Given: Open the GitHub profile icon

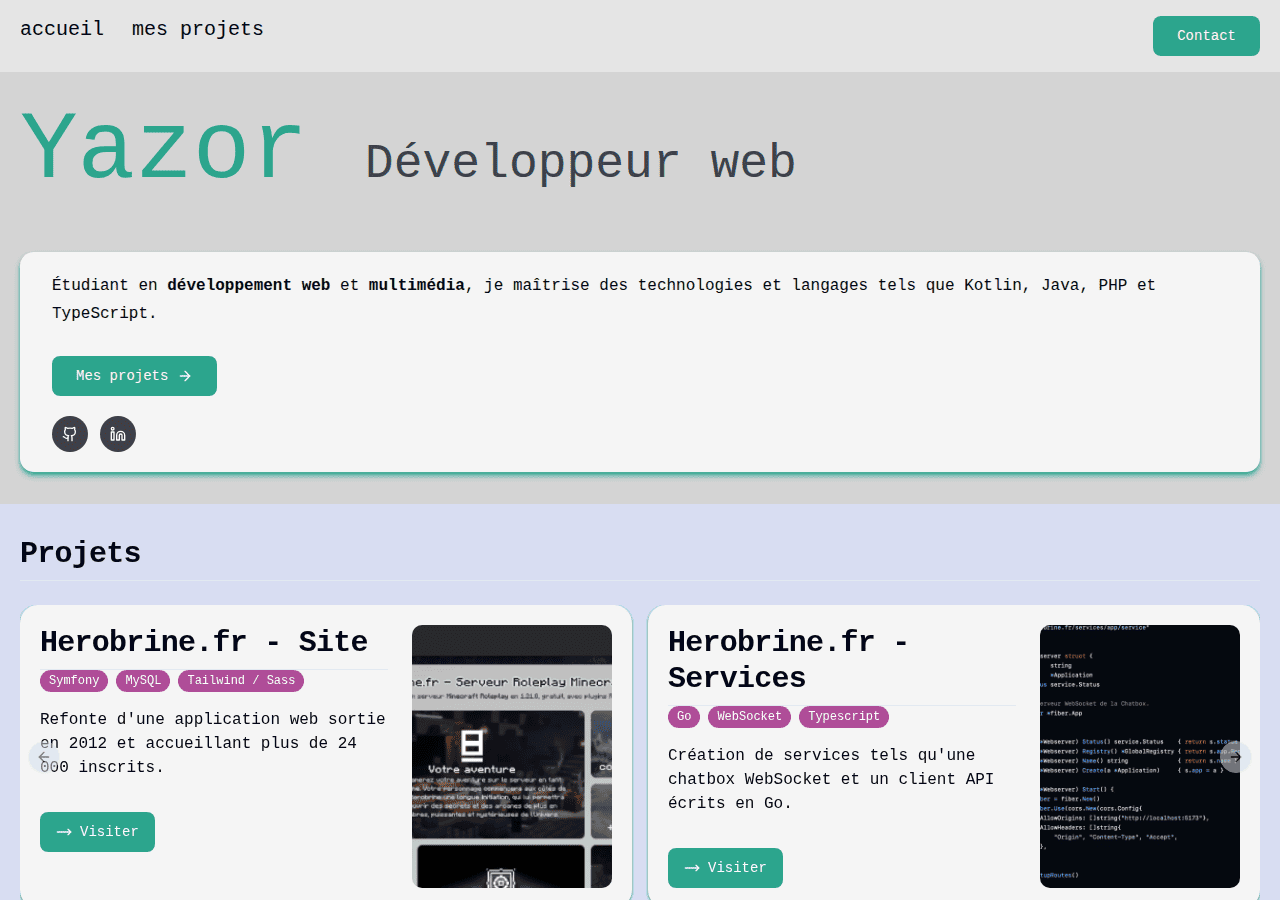Looking at the screenshot, I should click(70, 434).
